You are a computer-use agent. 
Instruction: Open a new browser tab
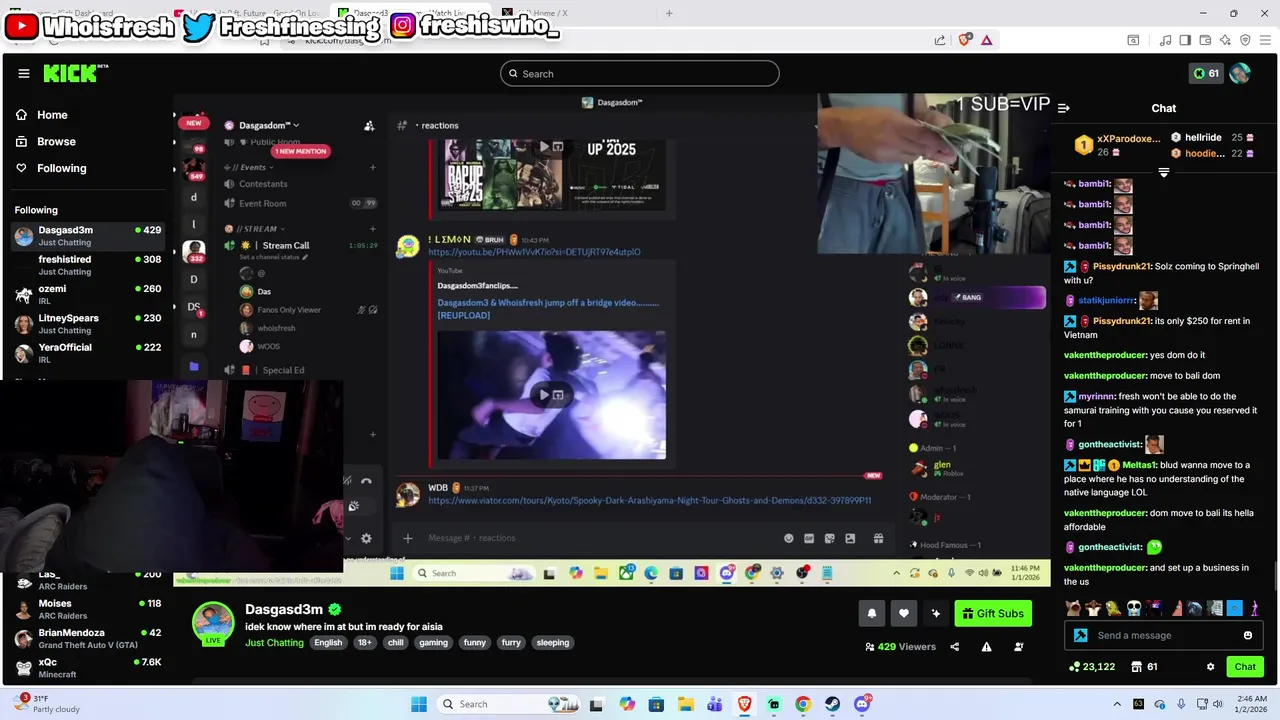coord(669,13)
